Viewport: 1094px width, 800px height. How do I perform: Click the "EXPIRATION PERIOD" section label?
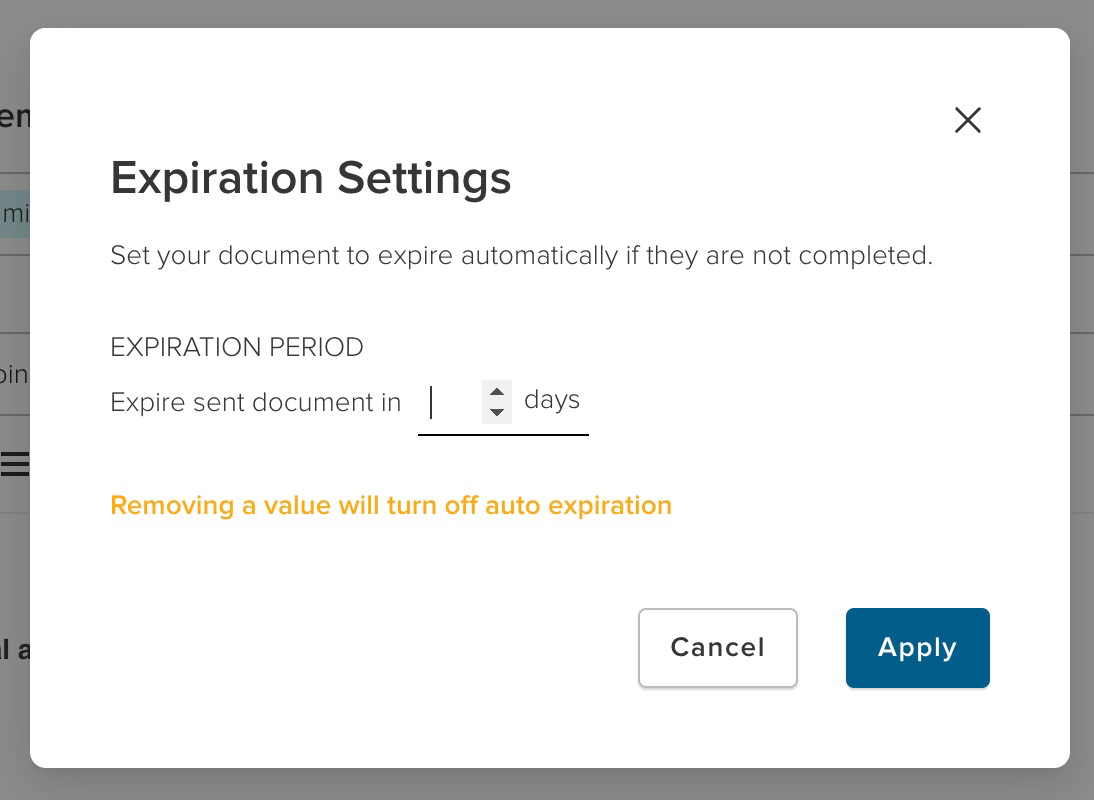pyautogui.click(x=236, y=347)
